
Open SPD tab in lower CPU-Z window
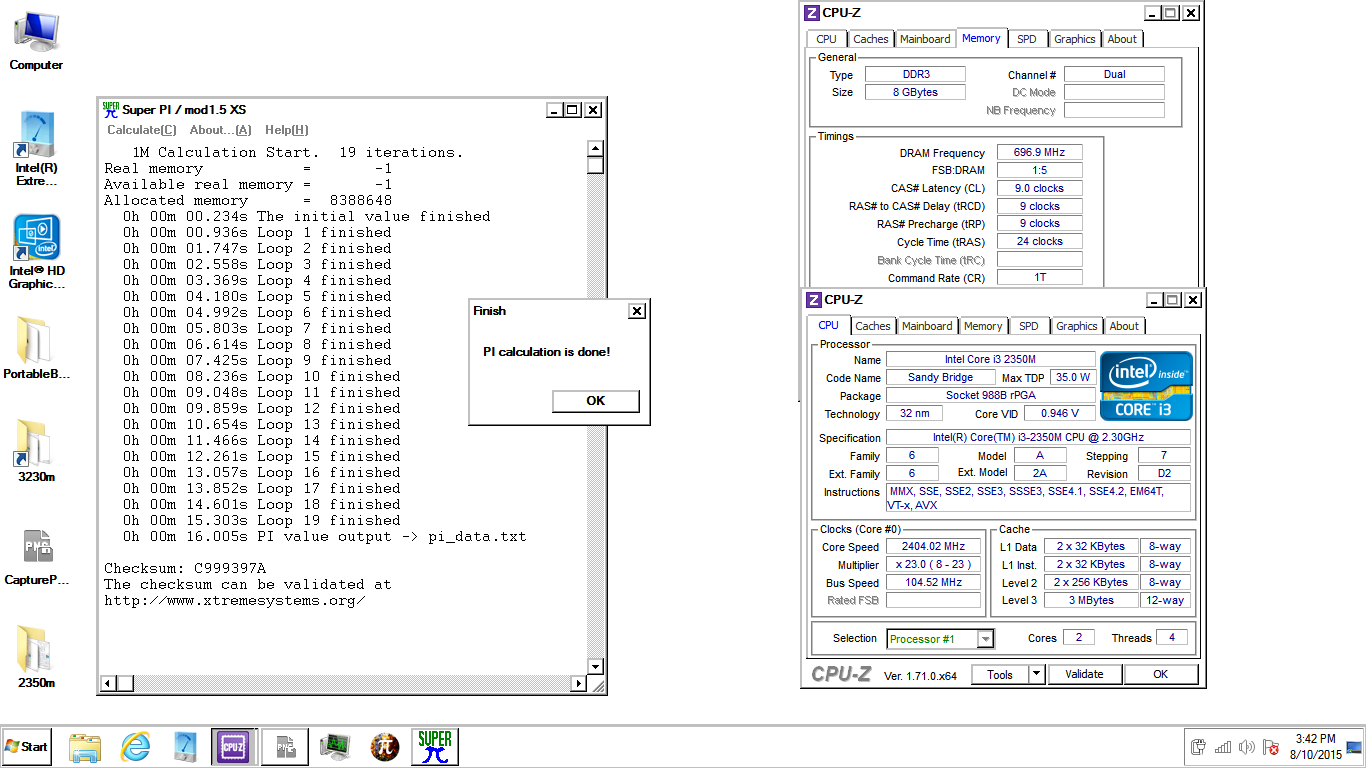pos(1029,326)
